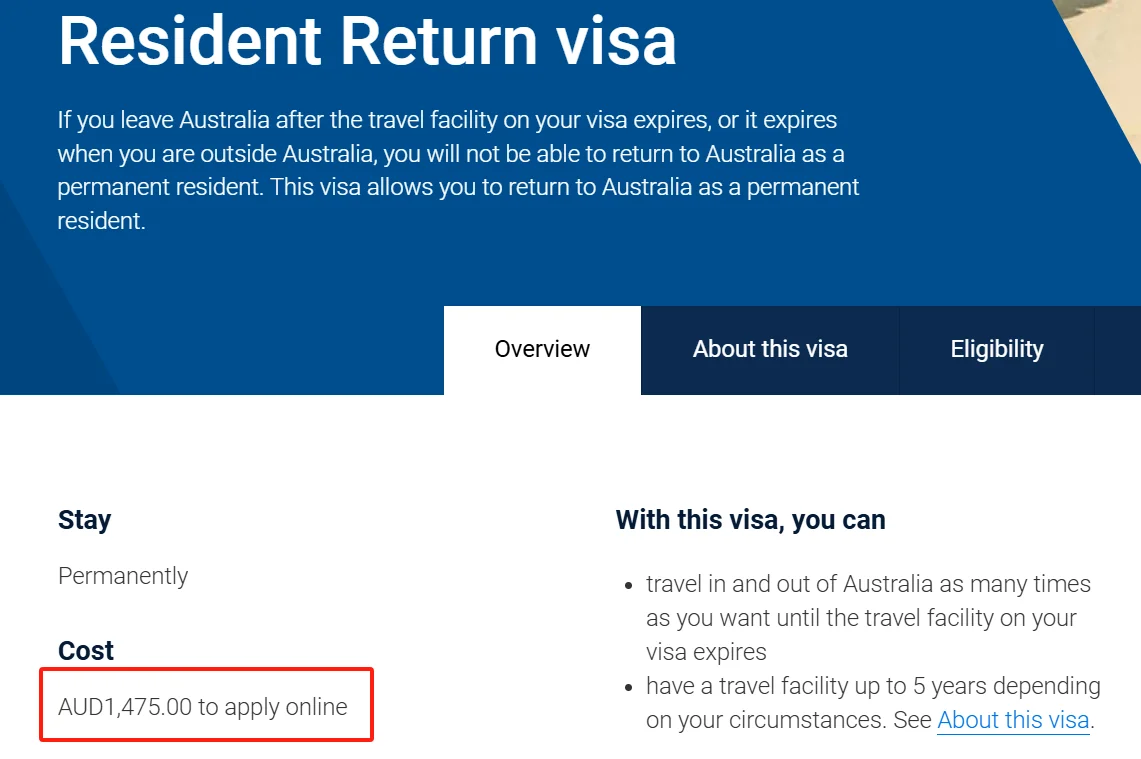Click the bullet text about 5 years travel facility

click(x=873, y=702)
